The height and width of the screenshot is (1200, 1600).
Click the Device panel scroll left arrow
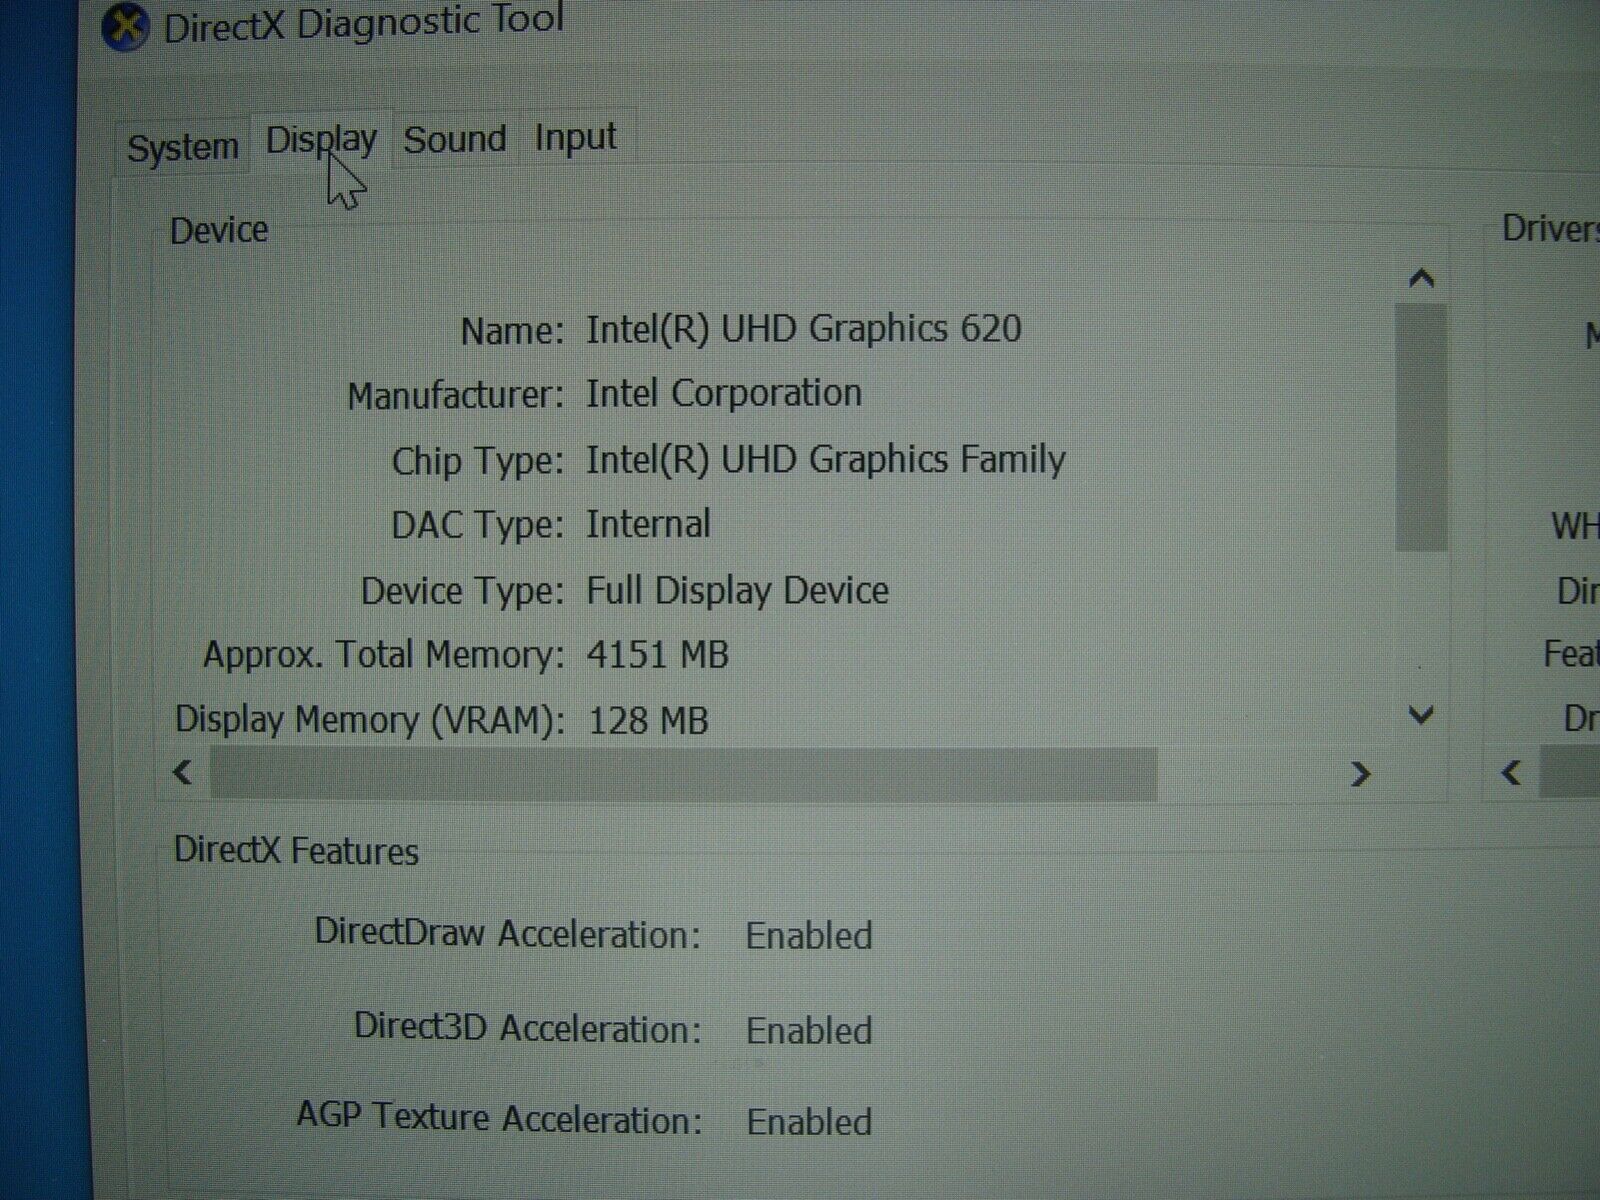point(182,772)
